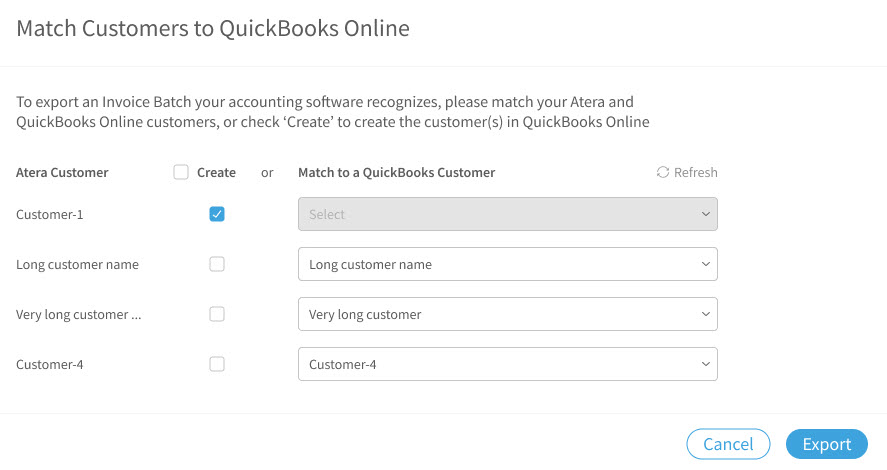The height and width of the screenshot is (470, 887).
Task: Click the Refresh circular arrows icon
Action: click(662, 172)
